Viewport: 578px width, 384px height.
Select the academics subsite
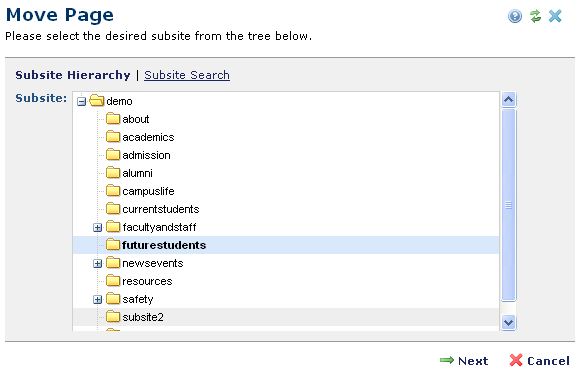coord(148,137)
